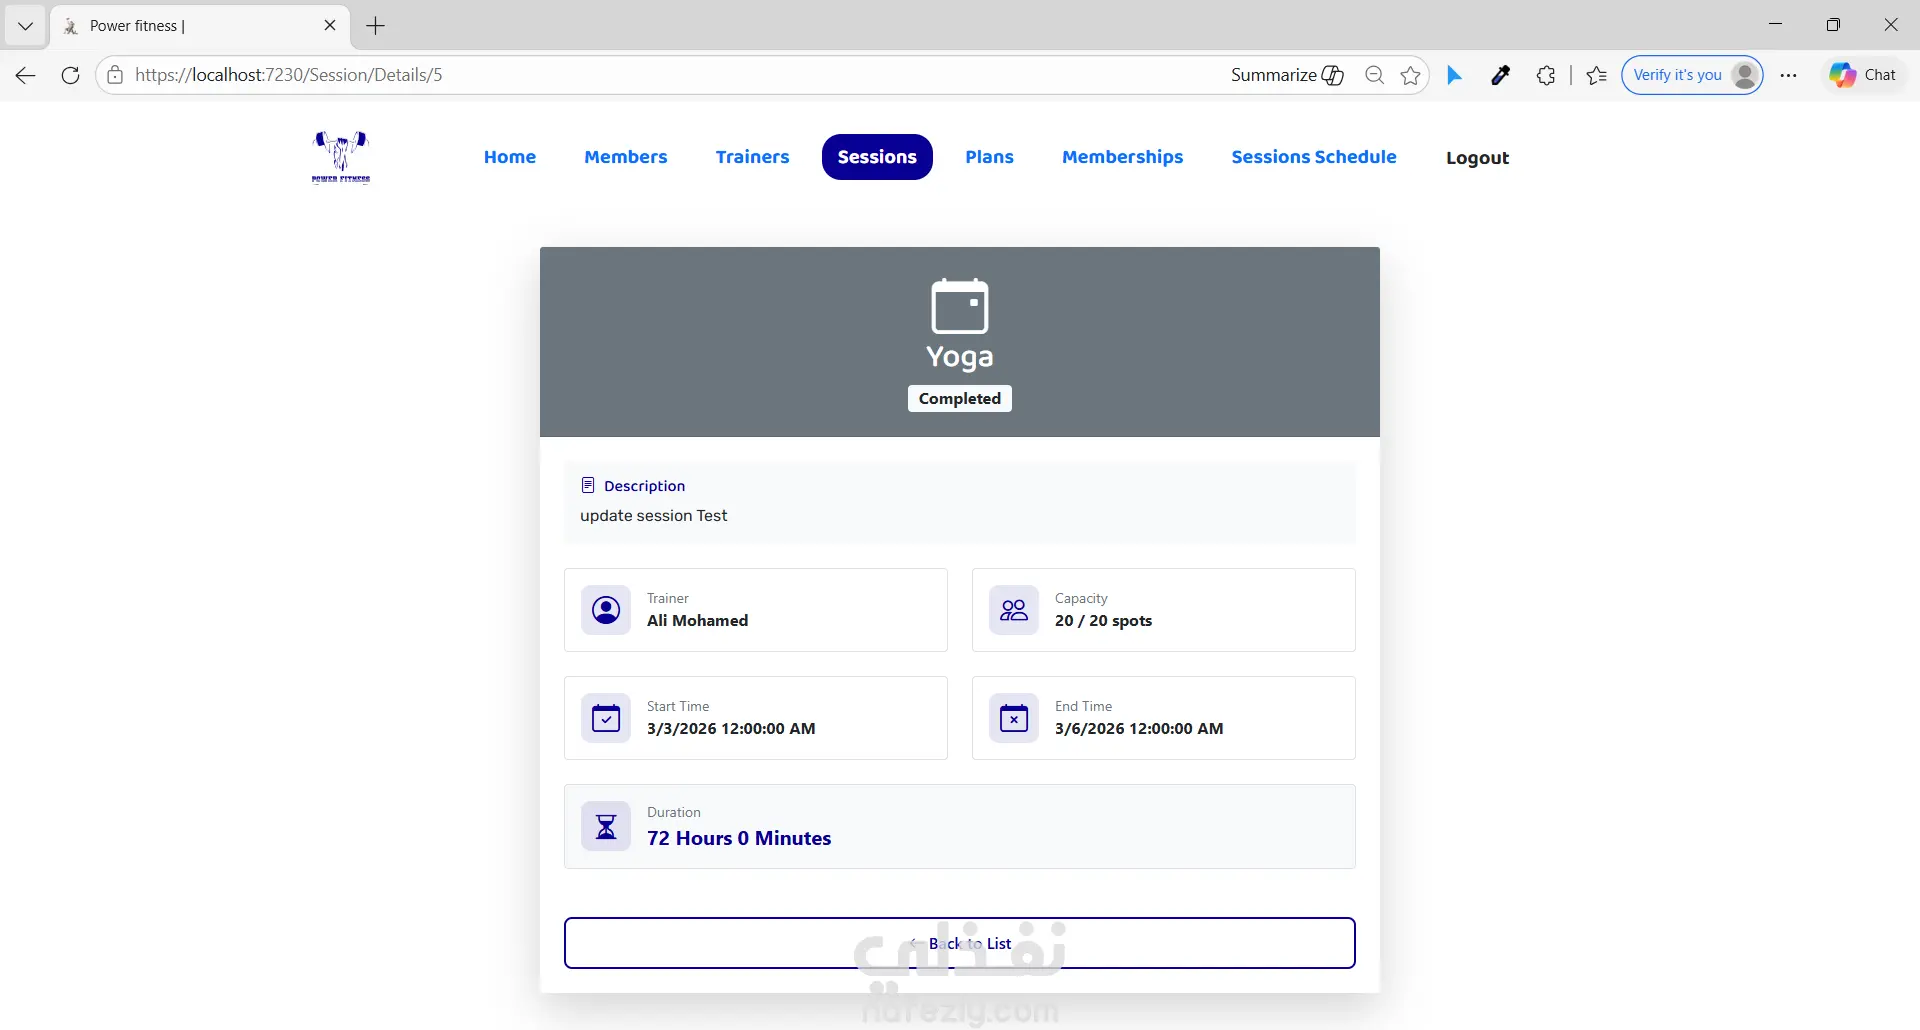Click the Capacity people icon
The width and height of the screenshot is (1920, 1030).
tap(1014, 610)
